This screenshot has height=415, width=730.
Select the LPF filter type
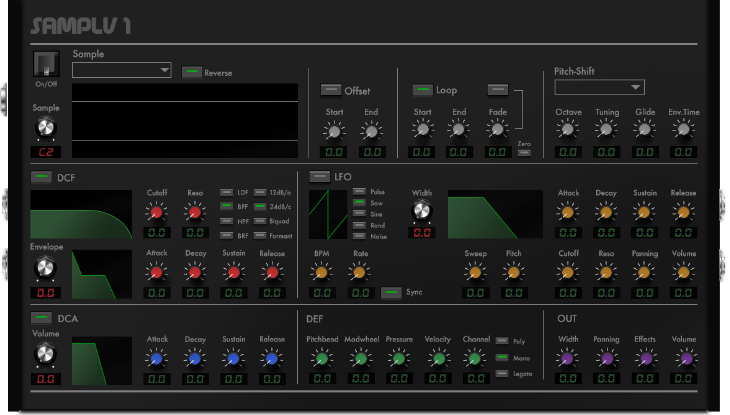pos(227,192)
